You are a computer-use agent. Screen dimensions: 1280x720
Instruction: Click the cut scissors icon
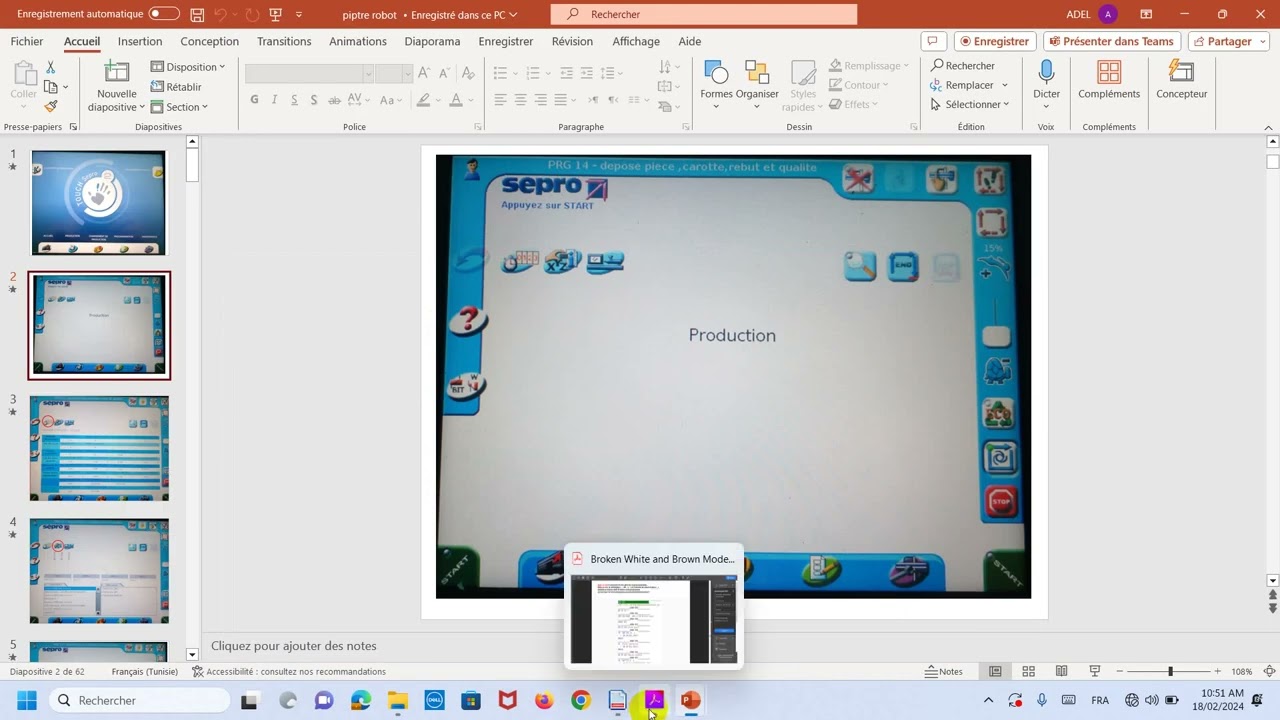[x=51, y=67]
